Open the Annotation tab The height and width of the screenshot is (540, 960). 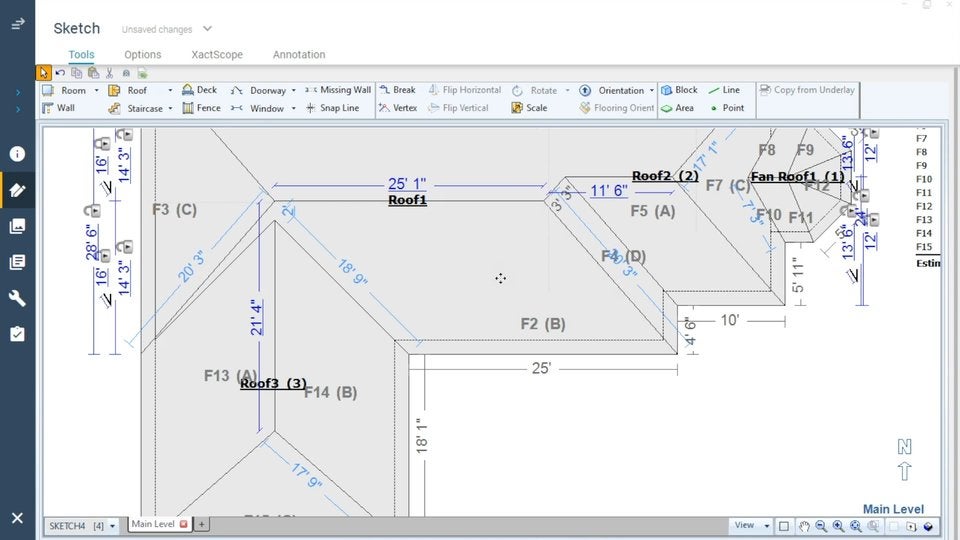[x=298, y=55]
